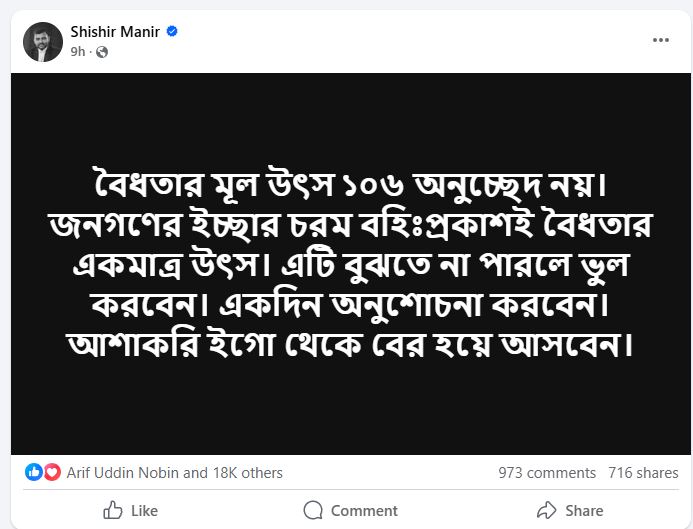Open the post options three-dot menu
This screenshot has height=529, width=693.
coord(661,40)
